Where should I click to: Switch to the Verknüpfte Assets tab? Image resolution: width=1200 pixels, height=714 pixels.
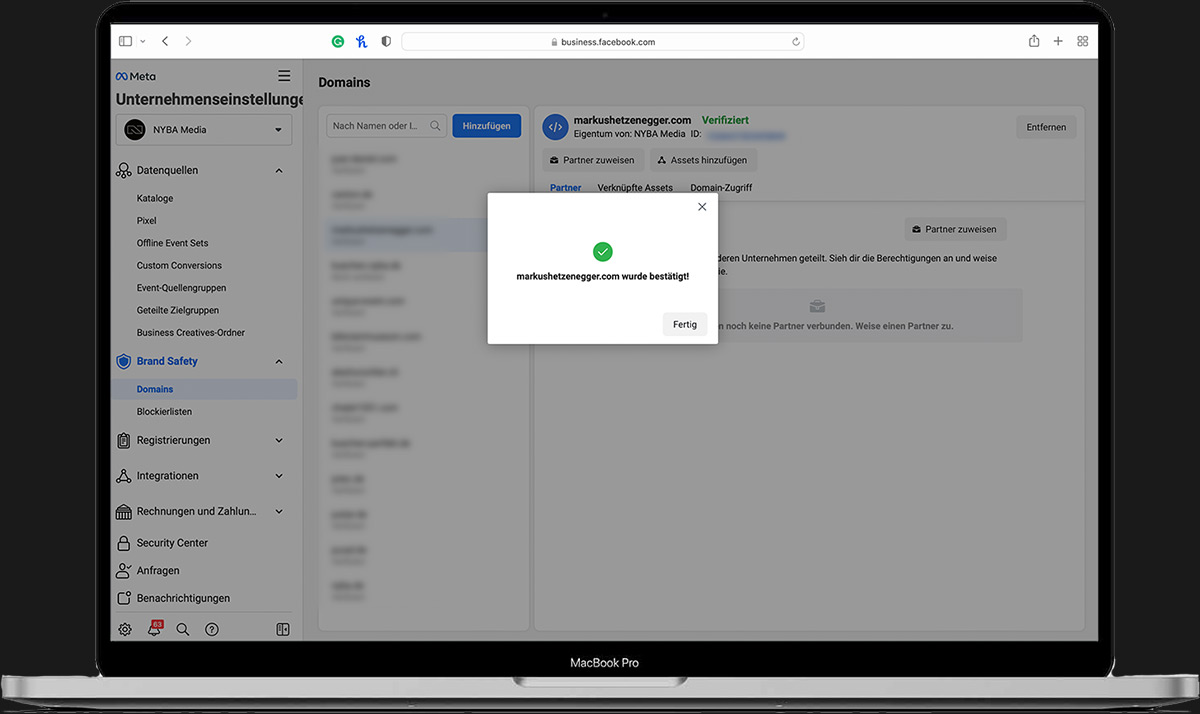pyautogui.click(x=635, y=188)
